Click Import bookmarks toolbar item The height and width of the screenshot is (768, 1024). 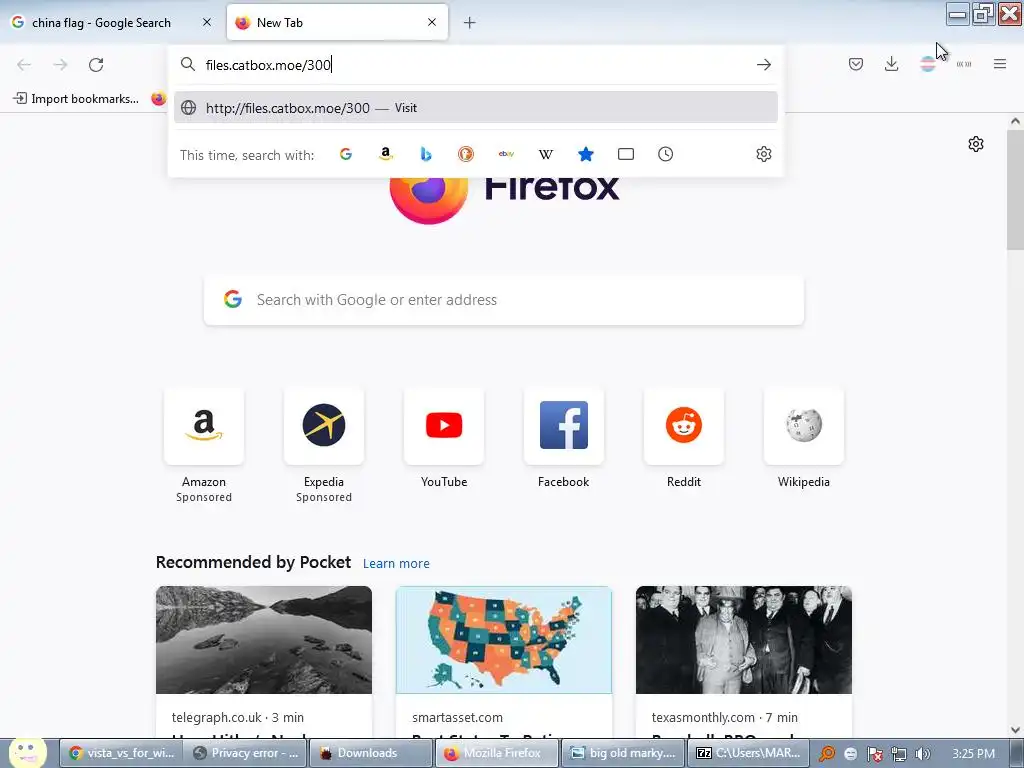(x=76, y=99)
